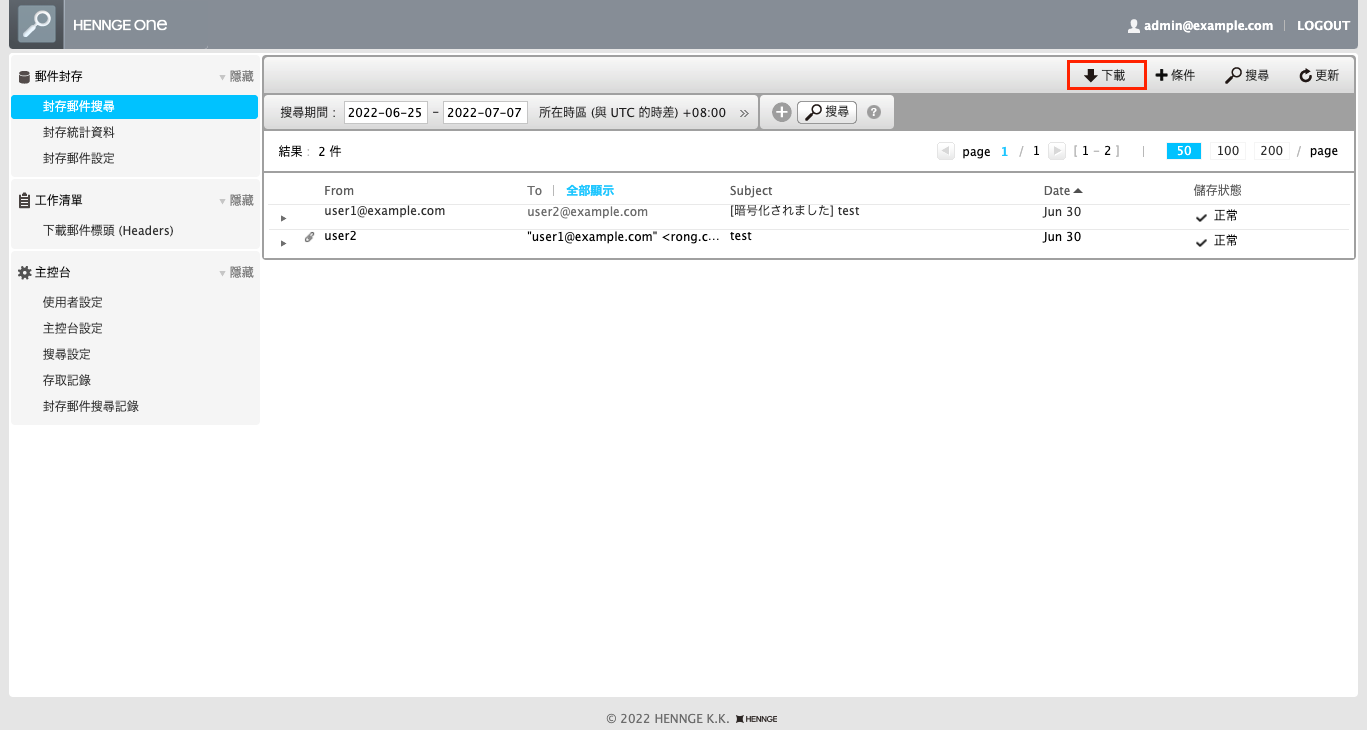Image resolution: width=1367 pixels, height=730 pixels.
Task: Click the plus icon next to 條件
Action: point(1162,75)
